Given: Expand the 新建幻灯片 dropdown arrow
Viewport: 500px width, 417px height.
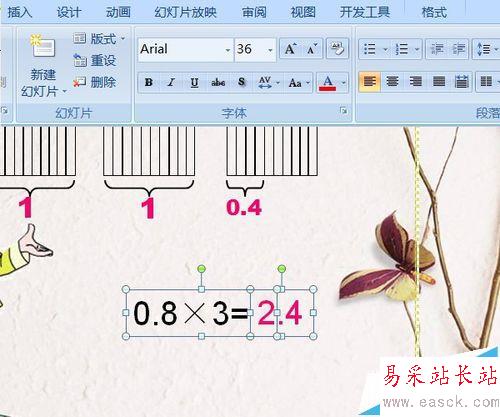Looking at the screenshot, I should pos(64,91).
